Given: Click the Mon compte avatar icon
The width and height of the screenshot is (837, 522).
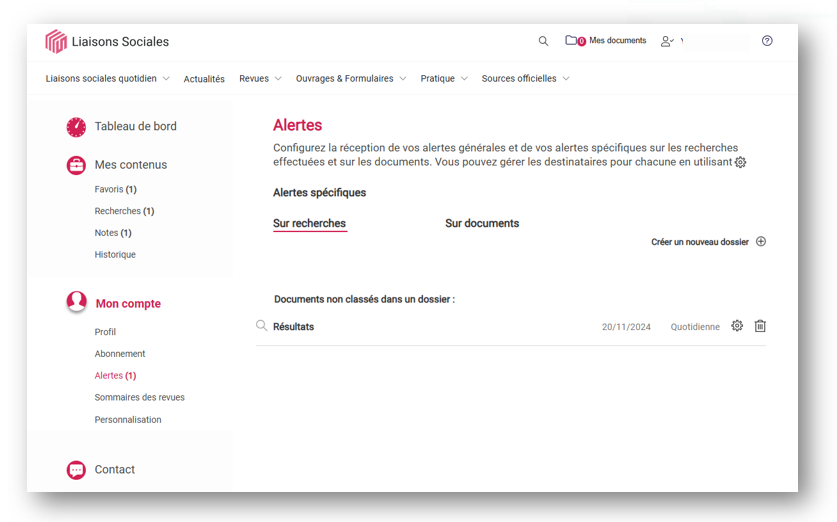Looking at the screenshot, I should (x=76, y=302).
